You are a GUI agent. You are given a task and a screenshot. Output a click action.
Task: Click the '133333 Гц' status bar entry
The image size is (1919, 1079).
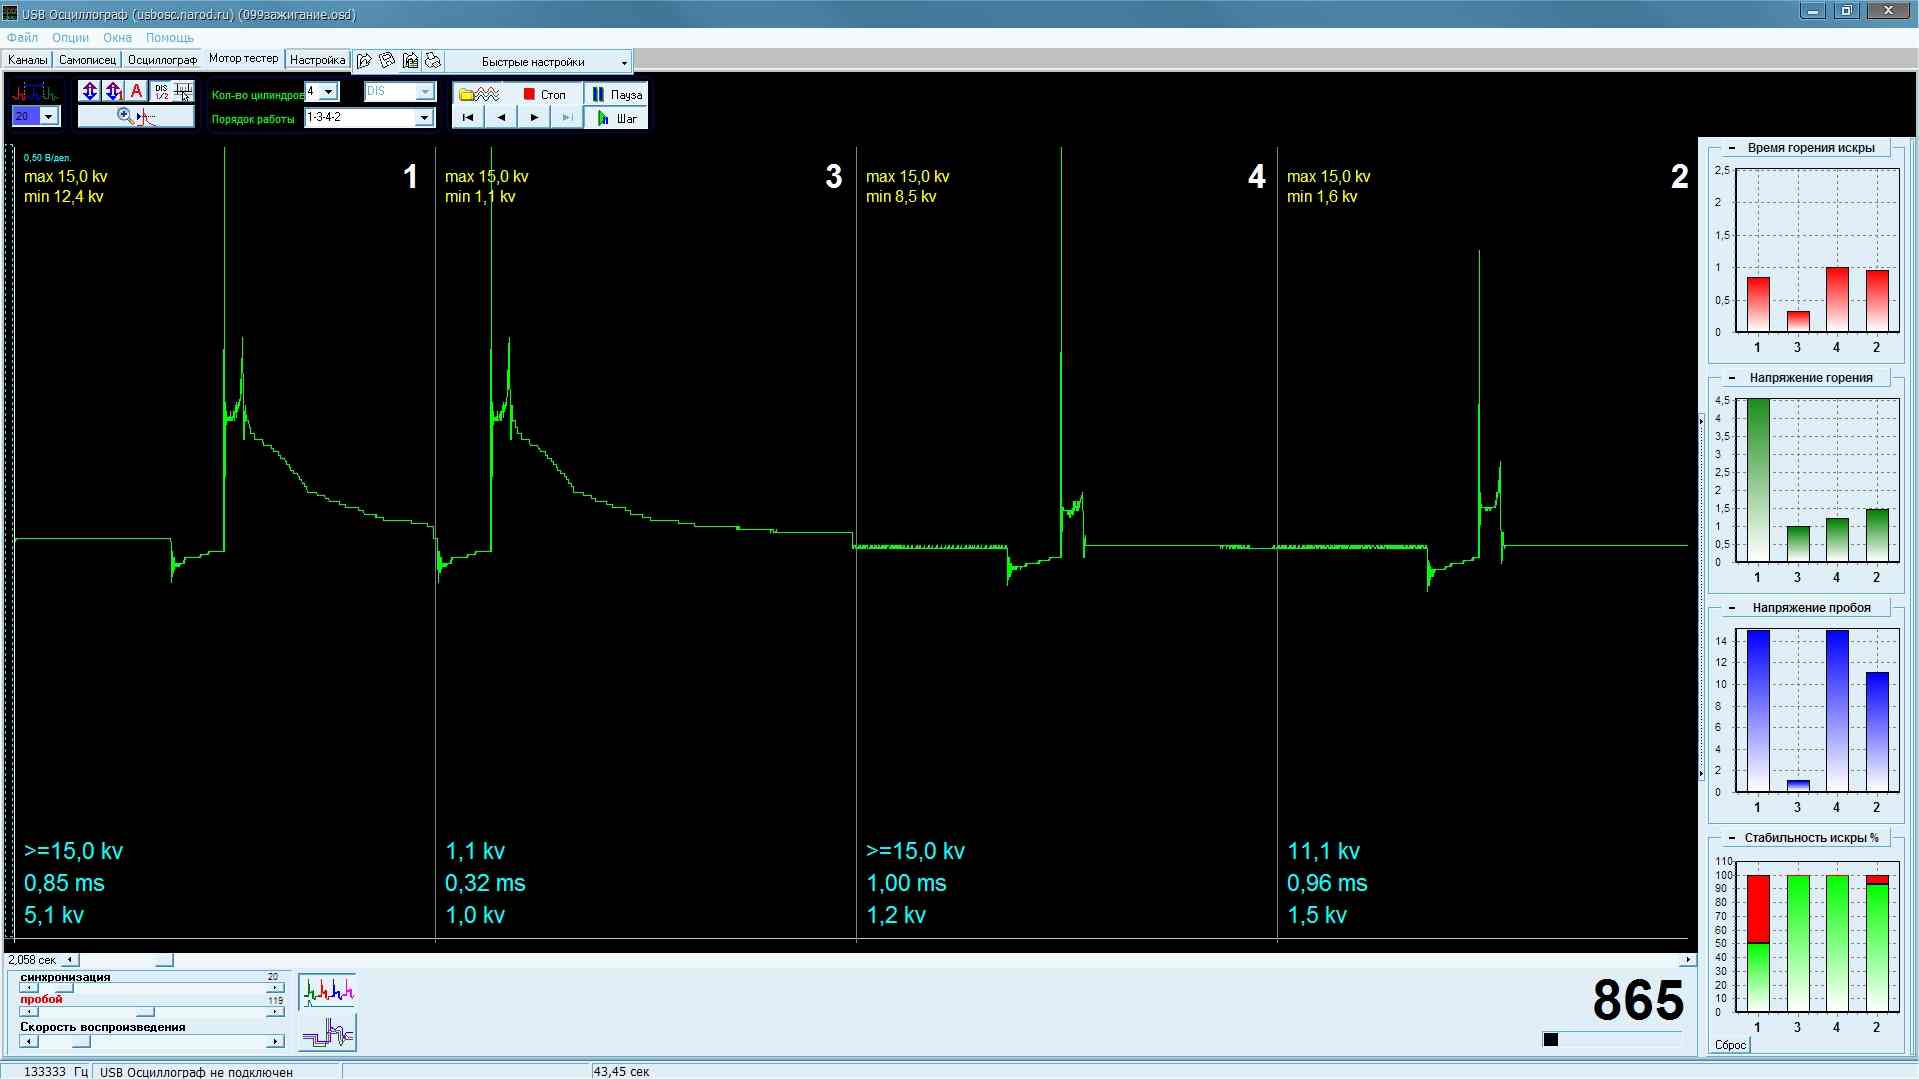tap(55, 1072)
